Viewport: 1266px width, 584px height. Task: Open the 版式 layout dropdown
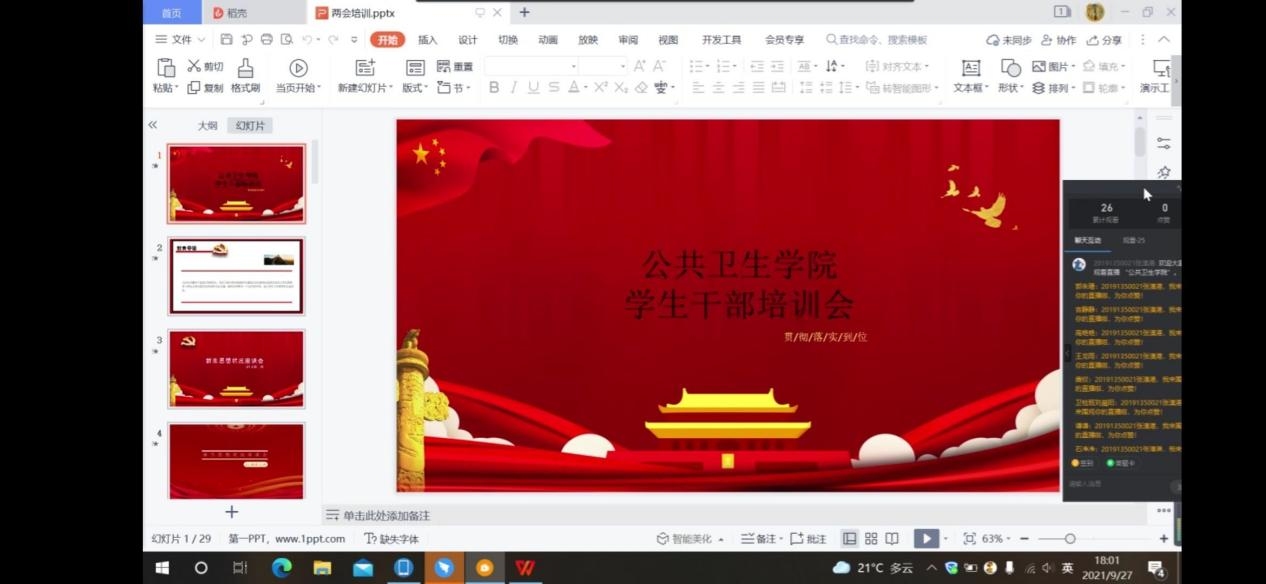[x=415, y=88]
